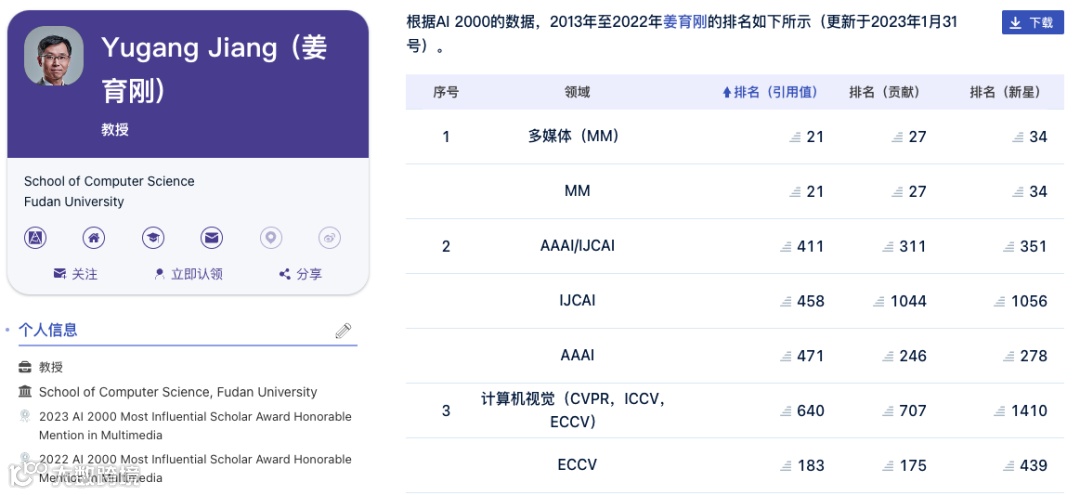1080x495 pixels.
Task: Click the 2023 AI 2000 award entry
Action: 195,425
